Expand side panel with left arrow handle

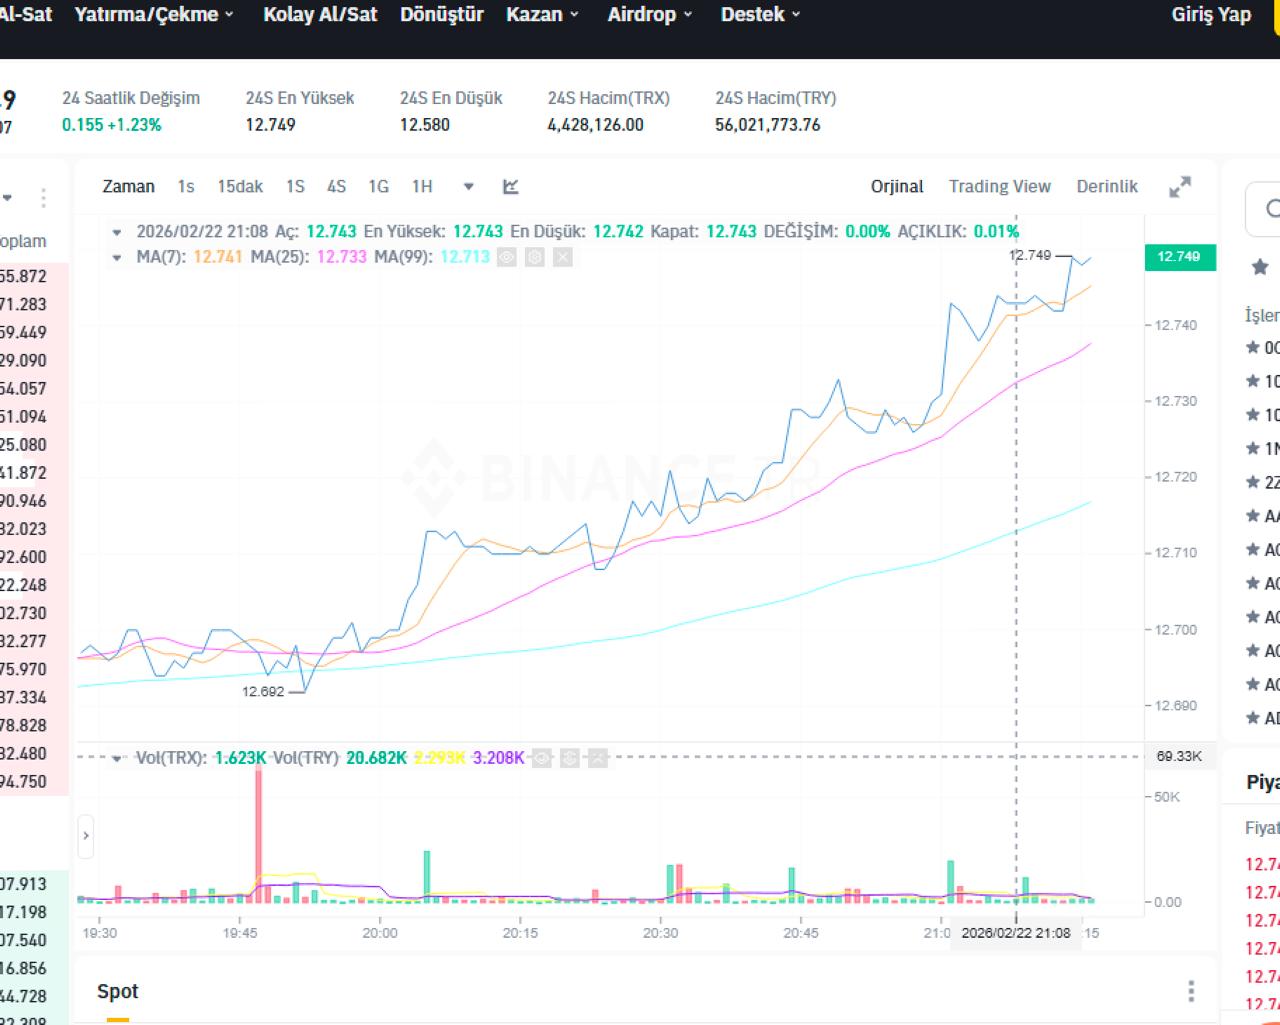tap(86, 836)
